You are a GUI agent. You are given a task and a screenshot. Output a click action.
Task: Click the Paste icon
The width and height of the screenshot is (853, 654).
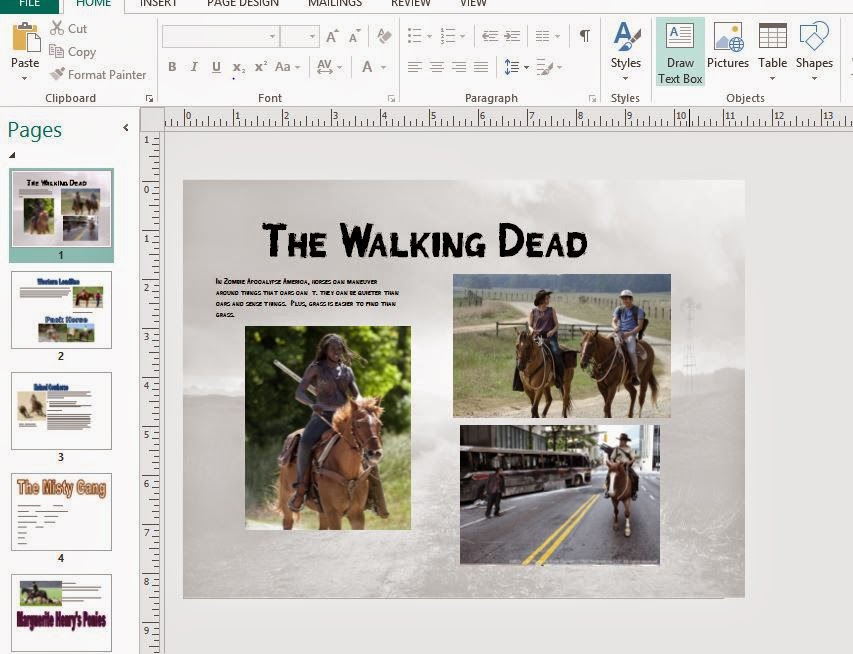pos(25,37)
